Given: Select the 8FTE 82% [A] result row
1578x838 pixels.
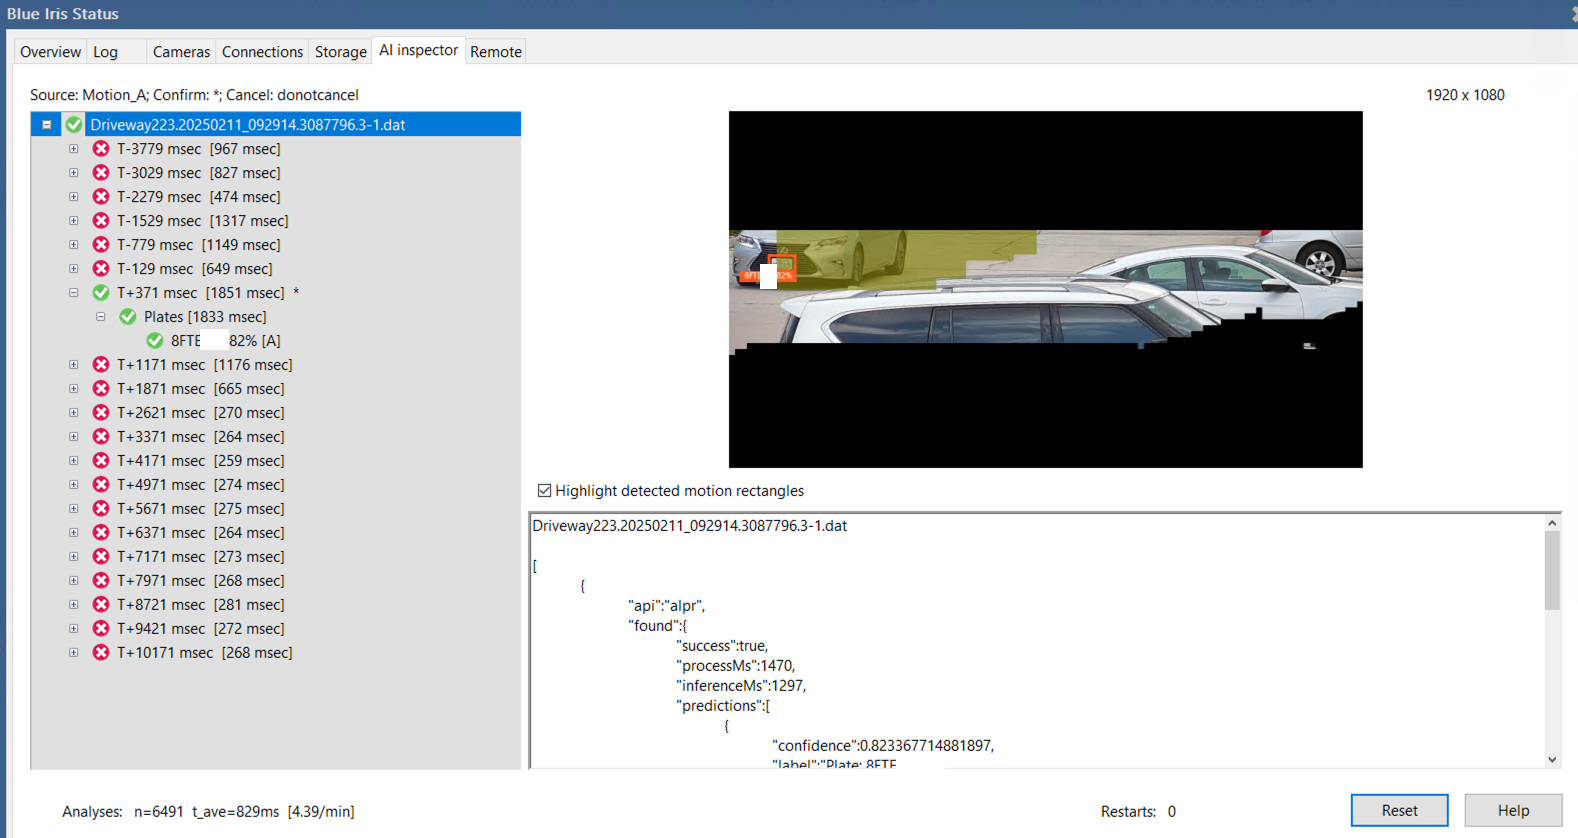Looking at the screenshot, I should 226,341.
